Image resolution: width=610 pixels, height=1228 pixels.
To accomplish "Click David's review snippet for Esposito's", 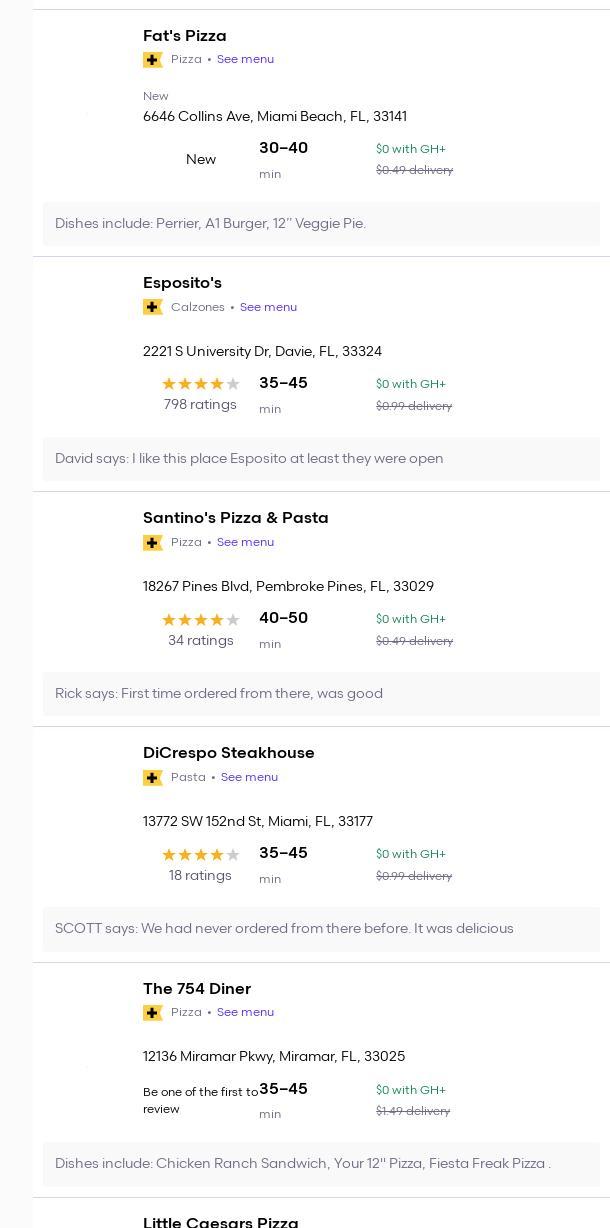I will 249,459.
